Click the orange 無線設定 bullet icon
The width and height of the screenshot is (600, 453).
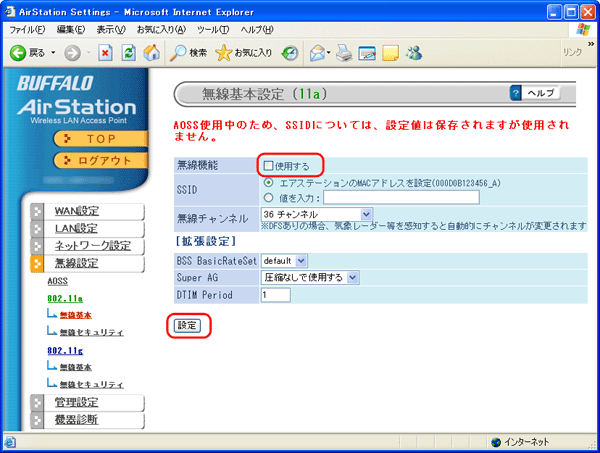(x=37, y=264)
